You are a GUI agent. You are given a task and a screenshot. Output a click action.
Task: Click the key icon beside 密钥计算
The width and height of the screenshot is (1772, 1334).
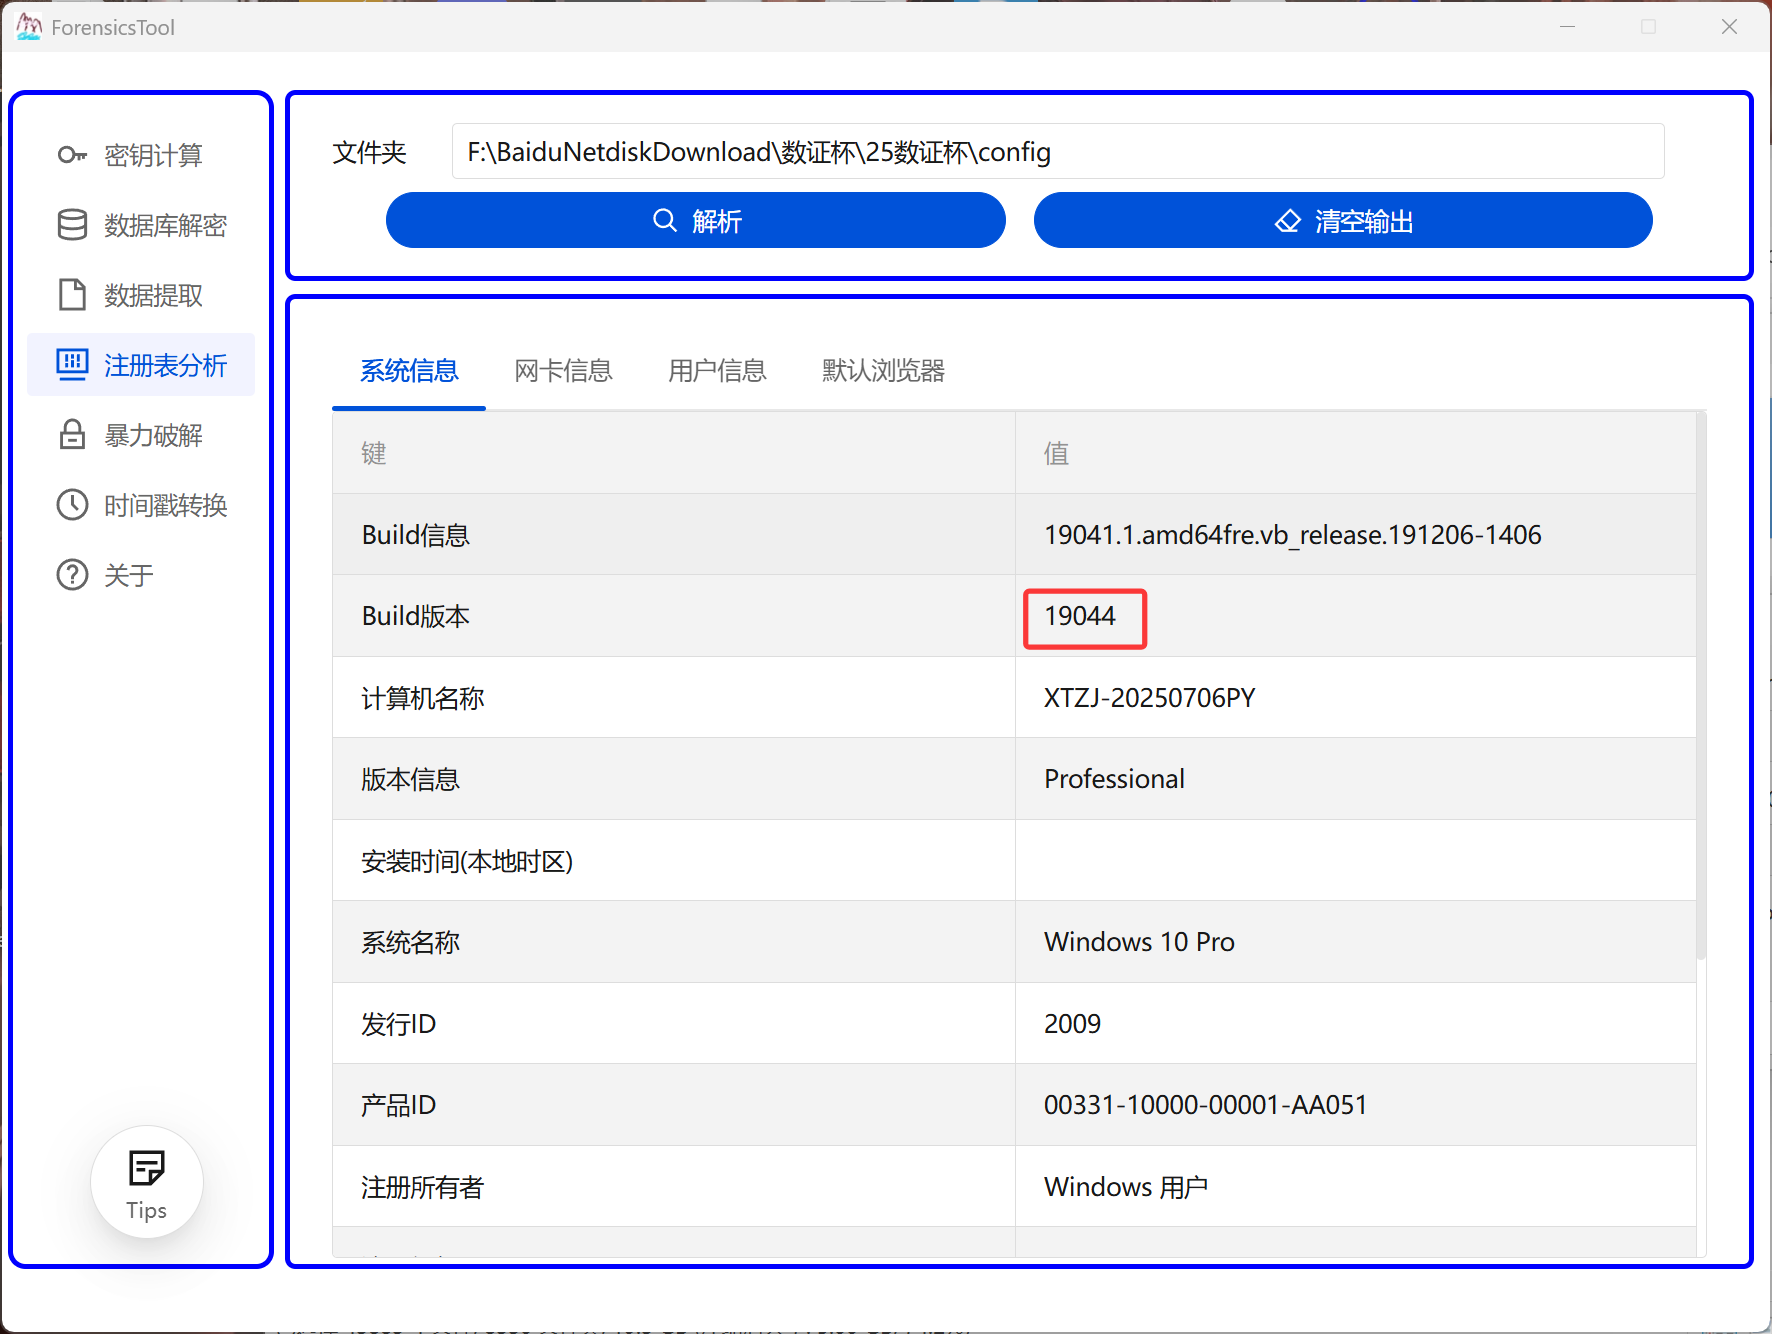(x=72, y=155)
